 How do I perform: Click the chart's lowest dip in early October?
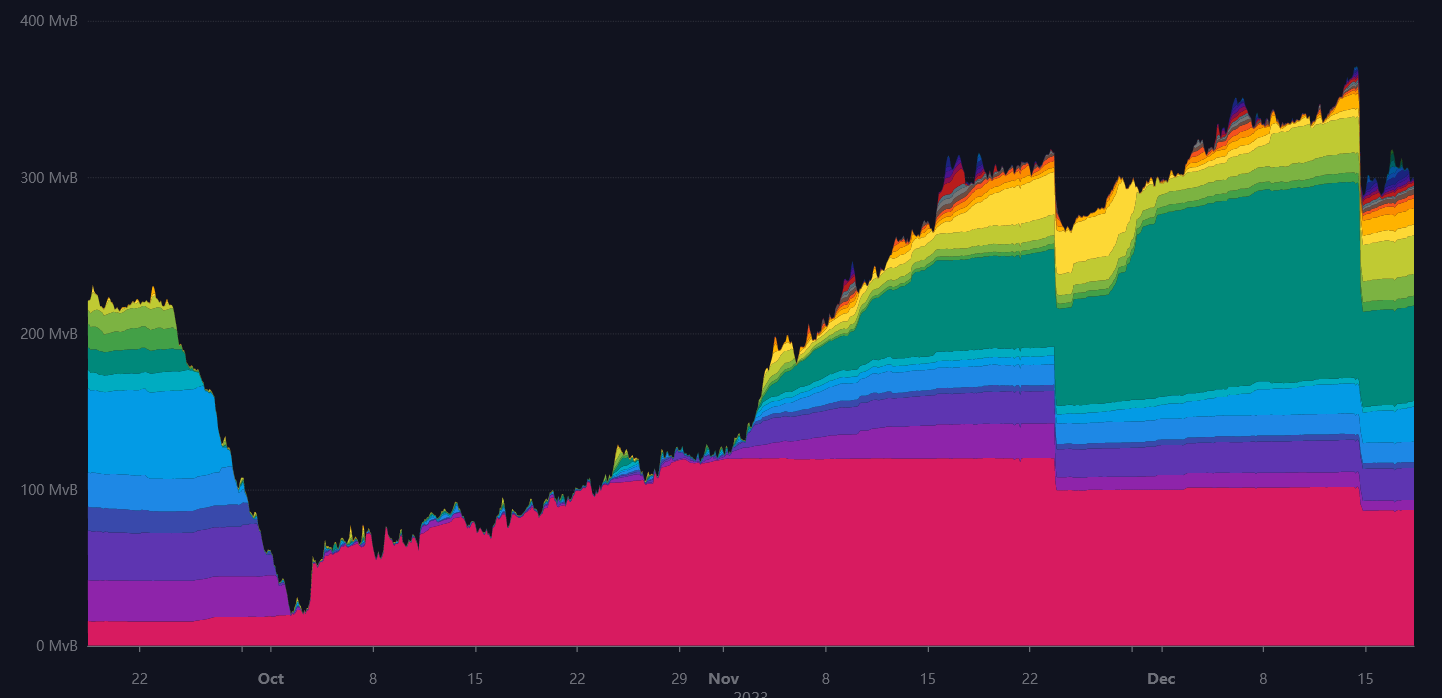pyautogui.click(x=294, y=611)
